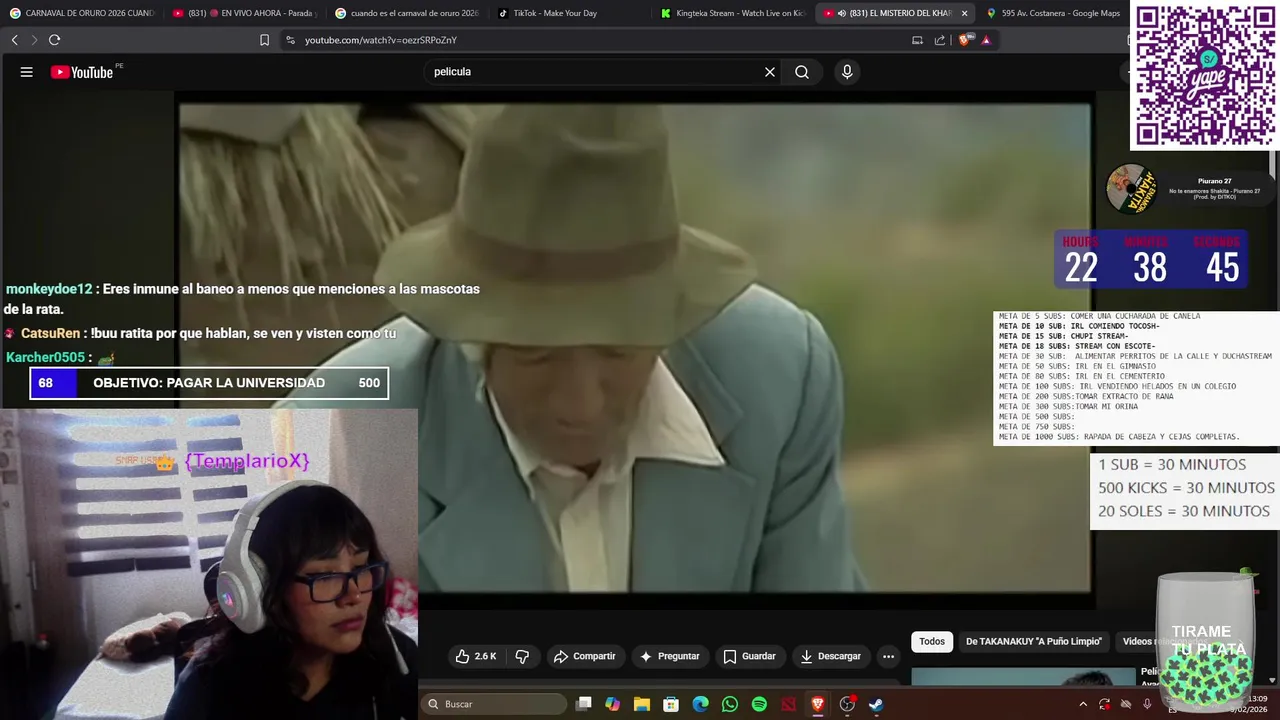The height and width of the screenshot is (720, 1280).
Task: Click the Windows taskbar Buscar search box
Action: click(x=494, y=704)
